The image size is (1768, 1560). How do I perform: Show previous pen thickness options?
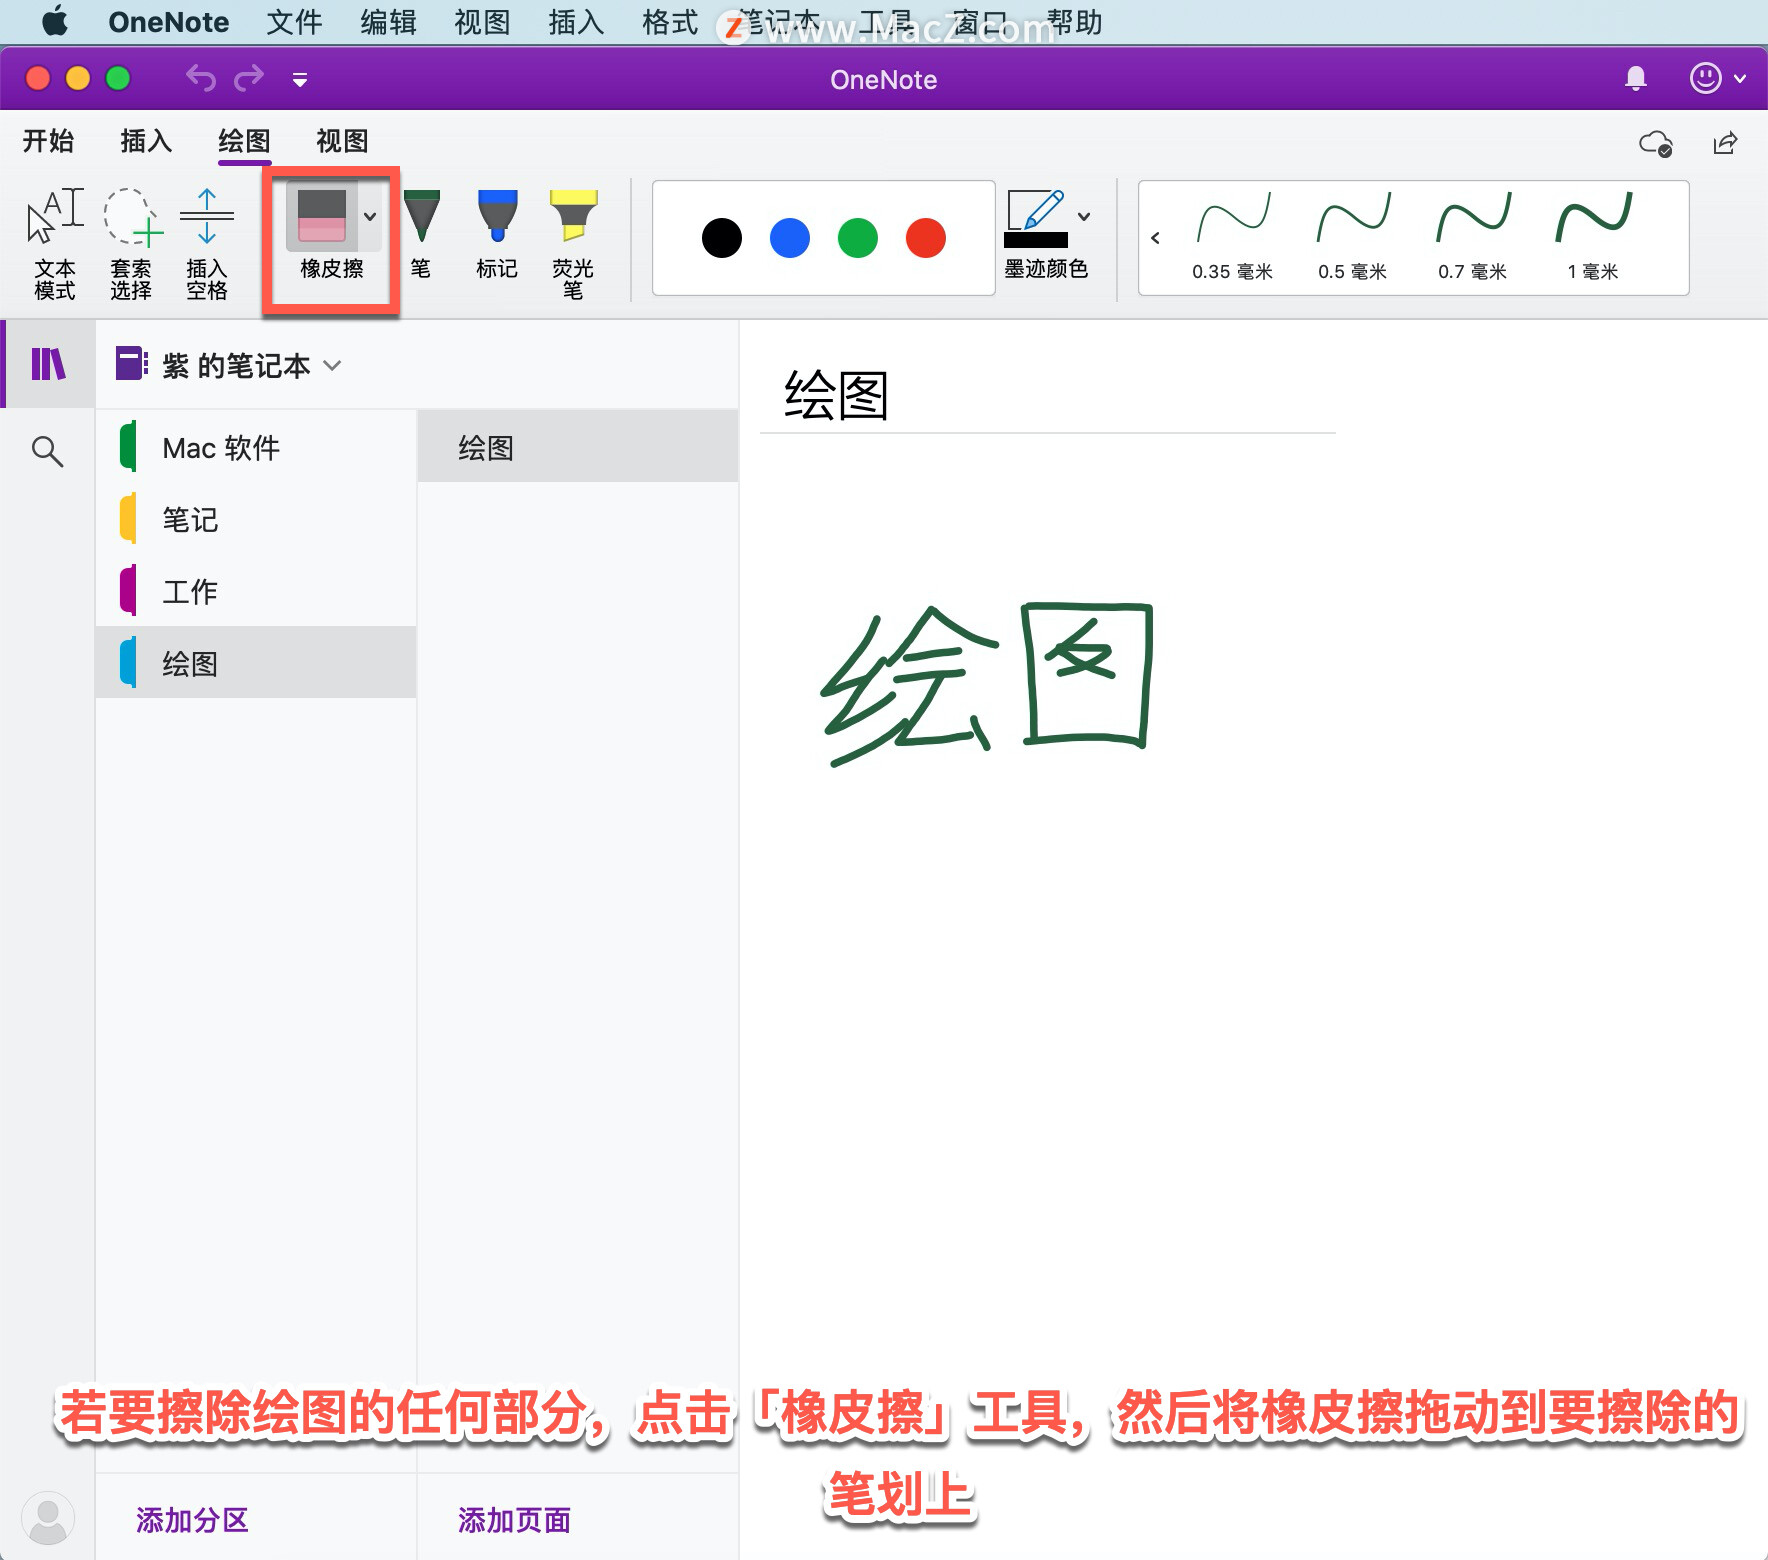point(1155,238)
